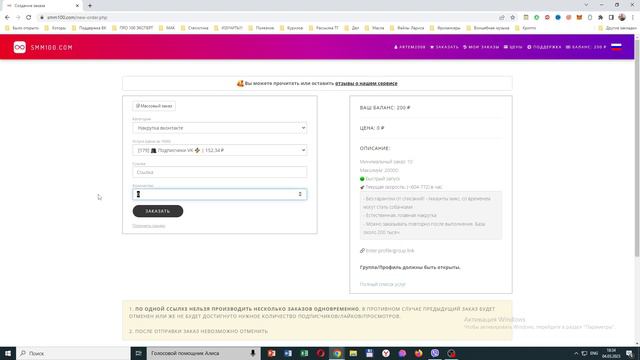Click the Chrome profile avatar
This screenshot has width=640, height=360.
(622, 18)
